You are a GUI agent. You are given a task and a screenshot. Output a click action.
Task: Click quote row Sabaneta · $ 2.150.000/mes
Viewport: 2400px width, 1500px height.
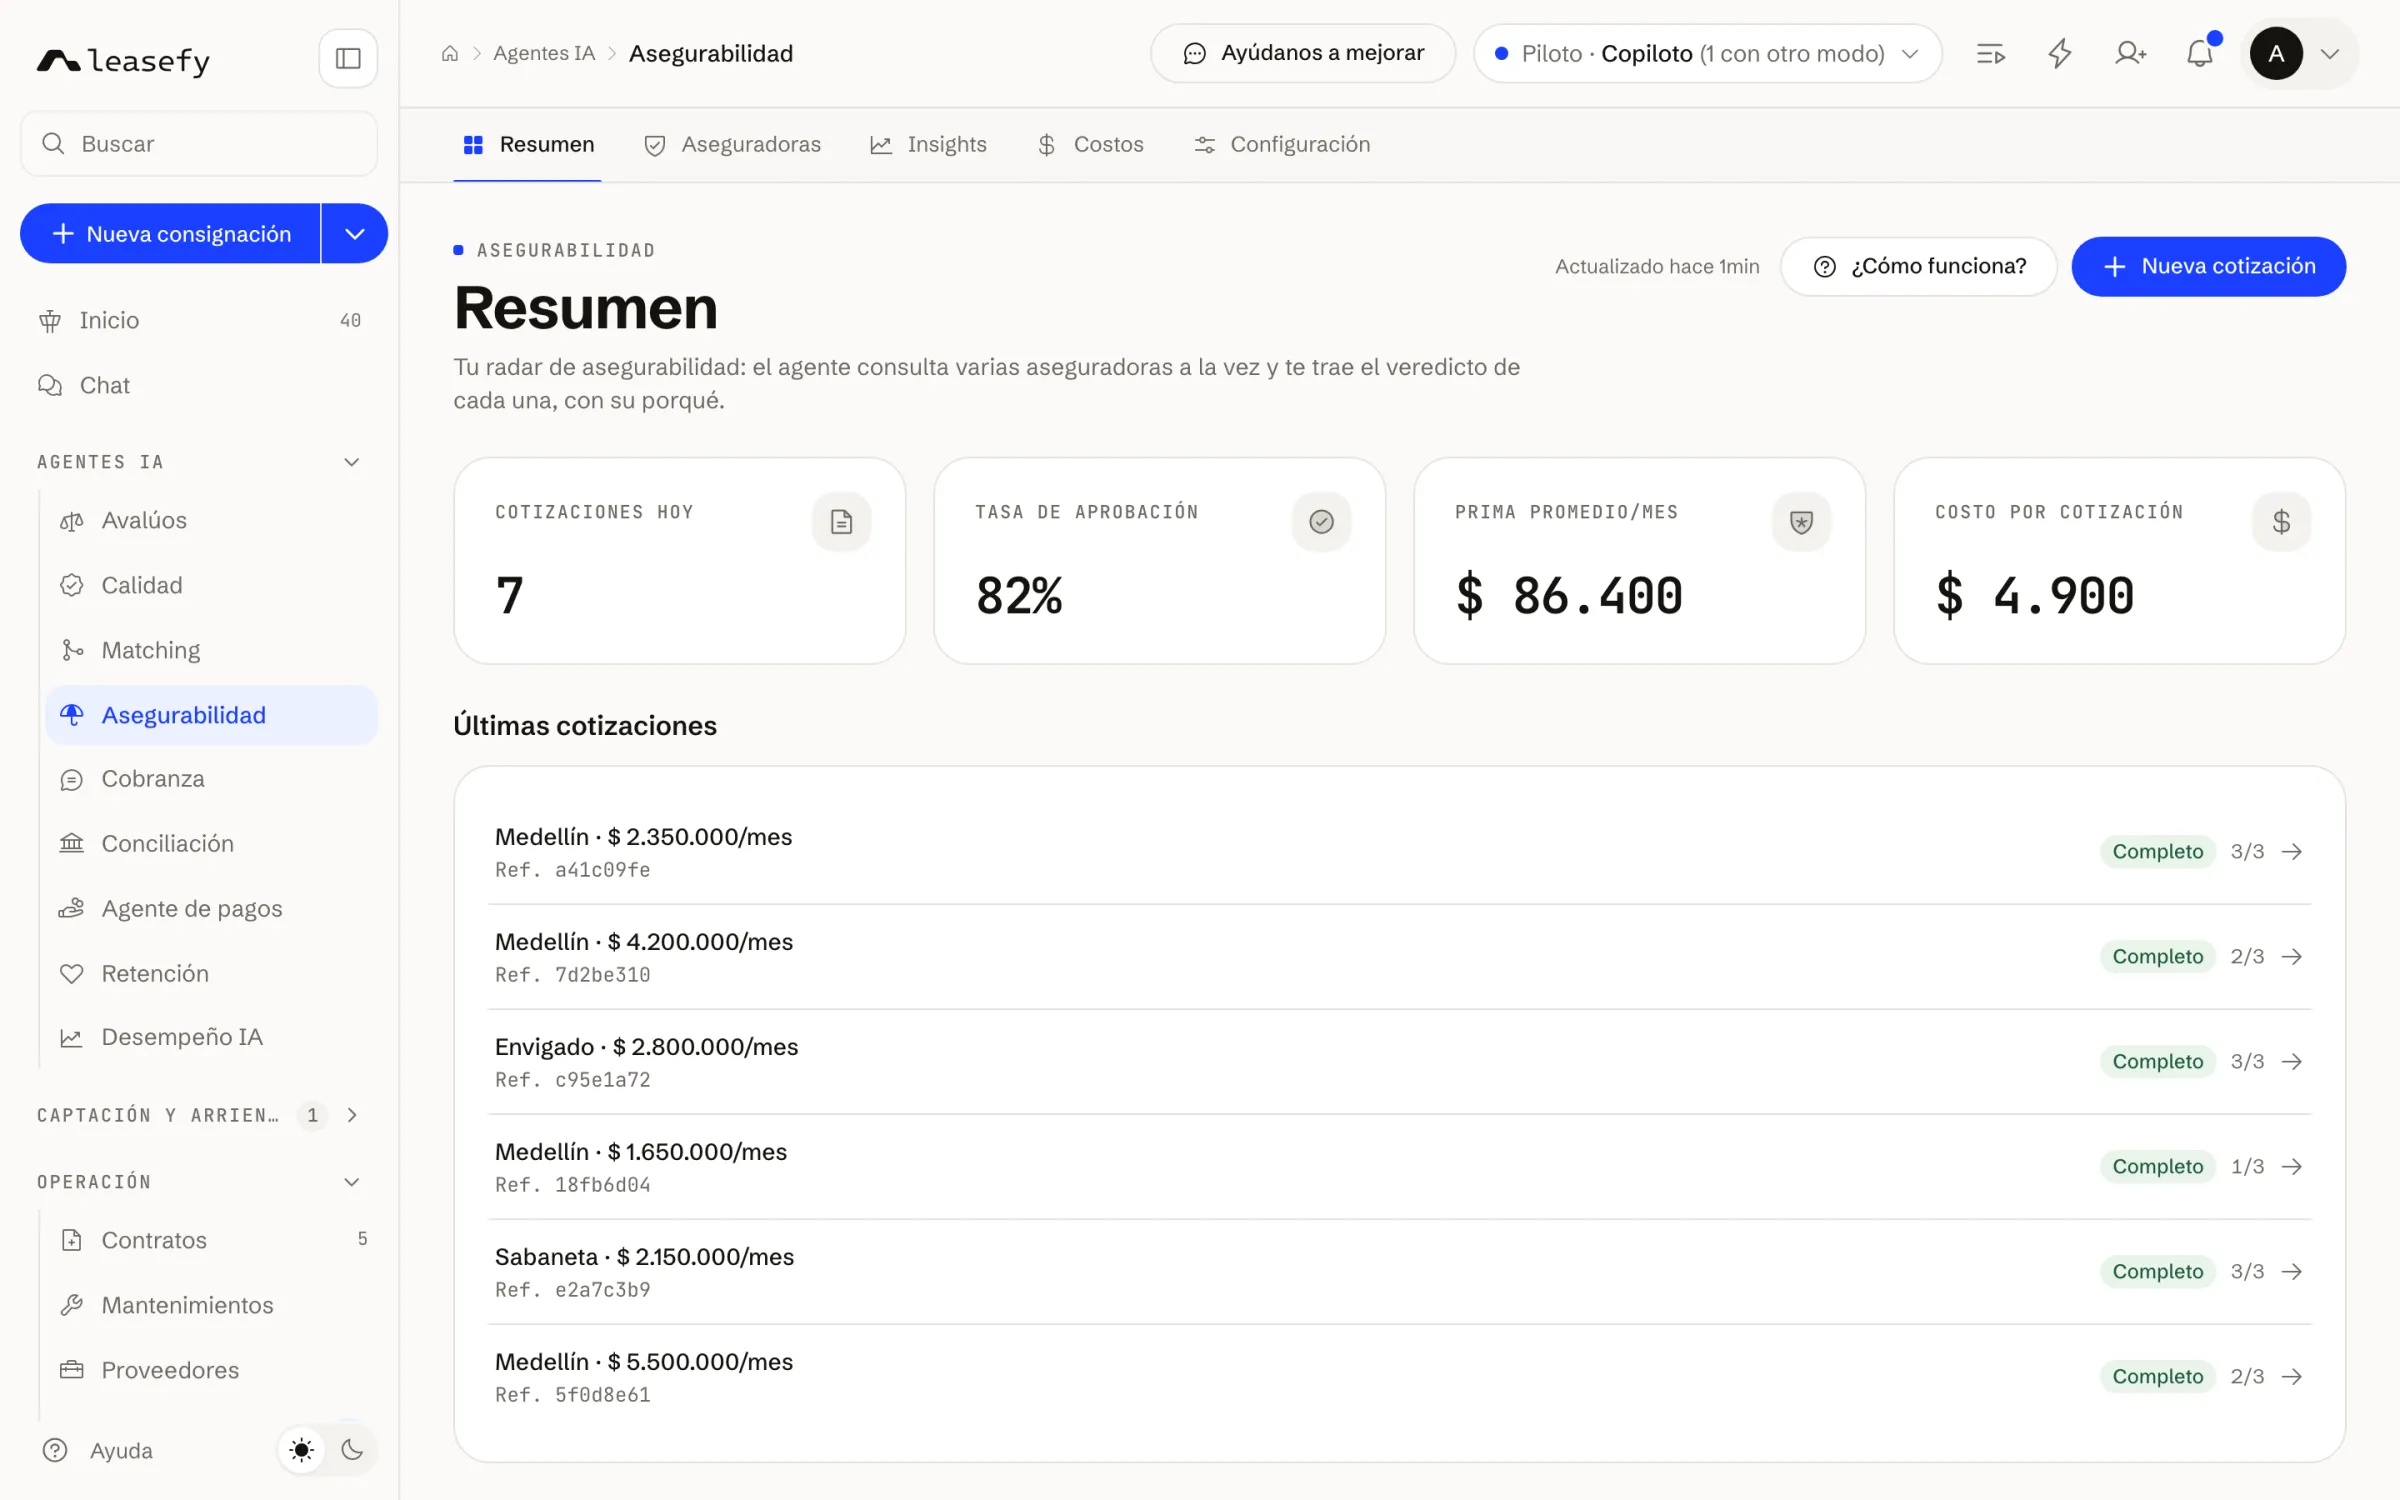(x=1400, y=1272)
